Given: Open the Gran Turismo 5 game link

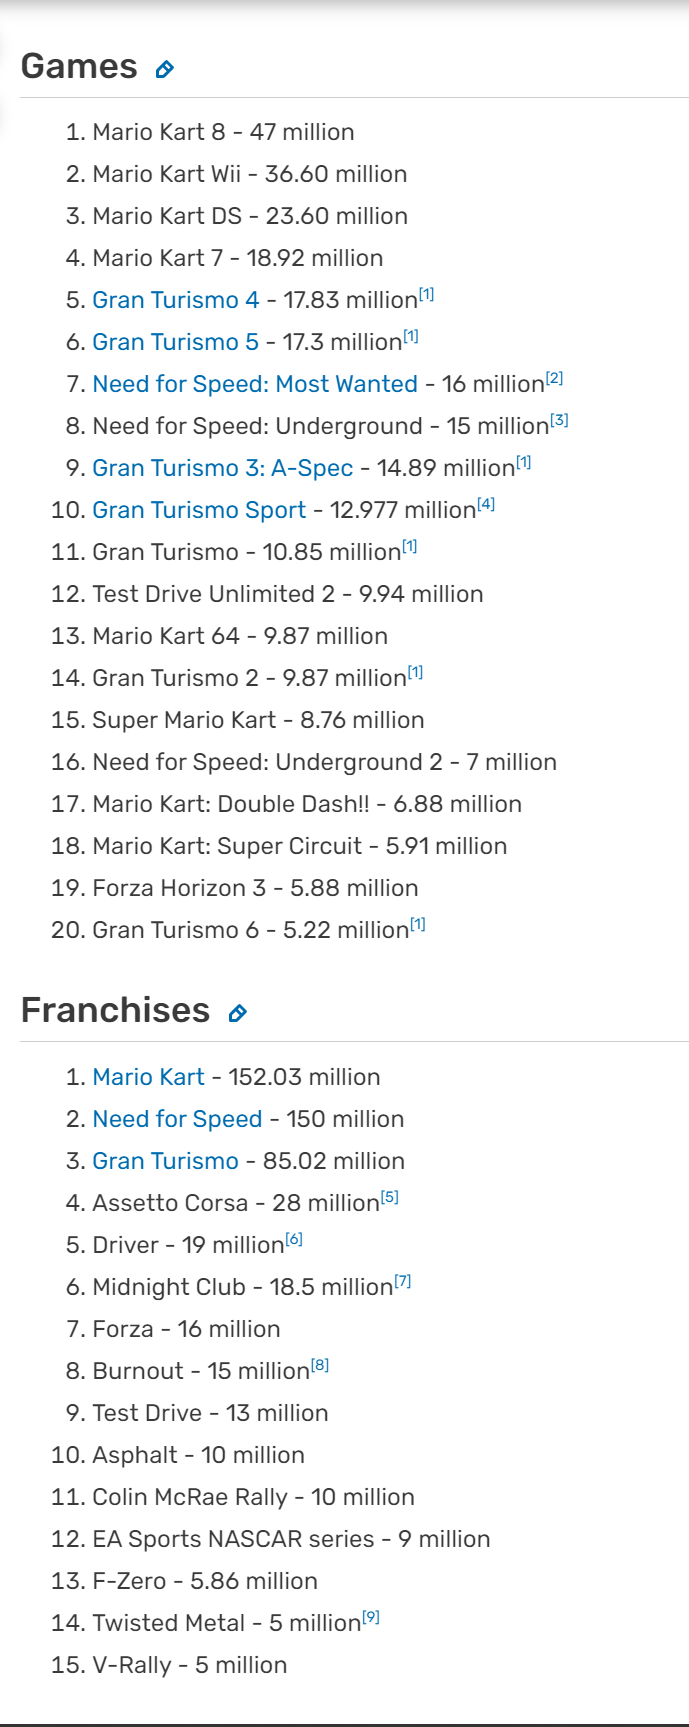Looking at the screenshot, I should 176,342.
